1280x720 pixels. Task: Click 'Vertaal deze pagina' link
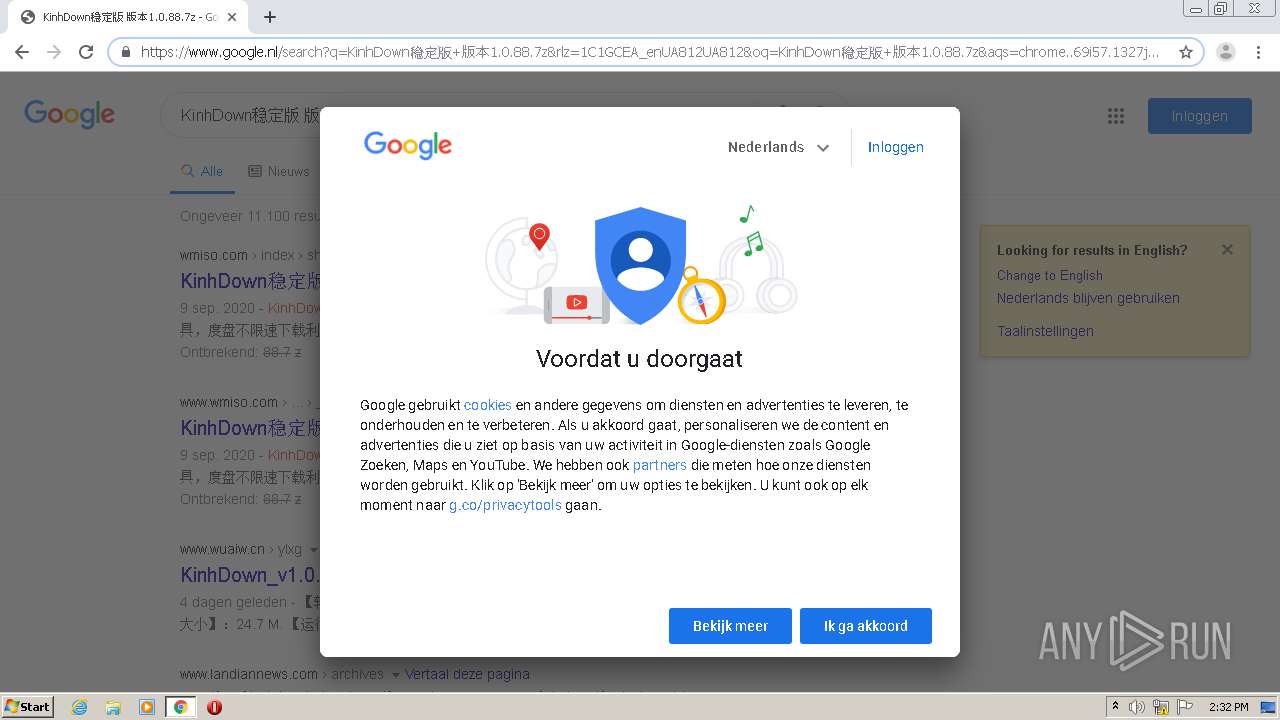click(x=467, y=674)
